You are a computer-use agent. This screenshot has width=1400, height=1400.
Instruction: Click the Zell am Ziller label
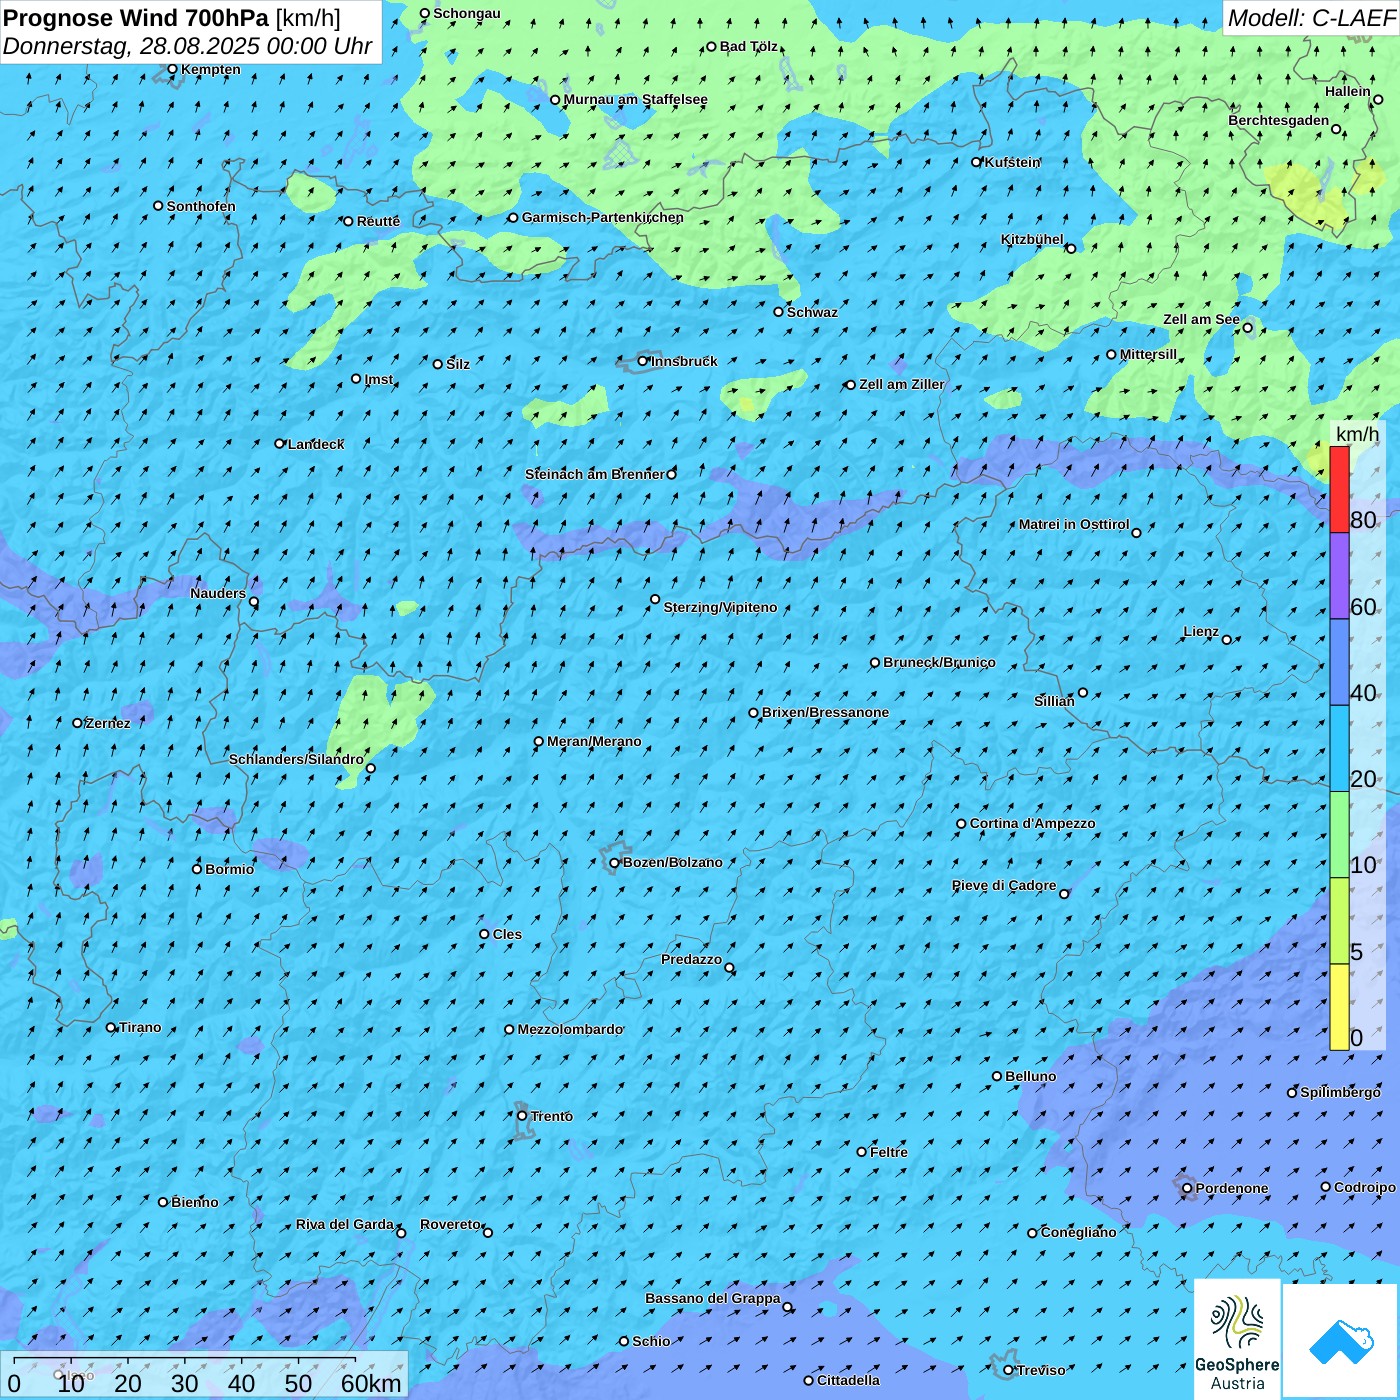click(x=901, y=384)
